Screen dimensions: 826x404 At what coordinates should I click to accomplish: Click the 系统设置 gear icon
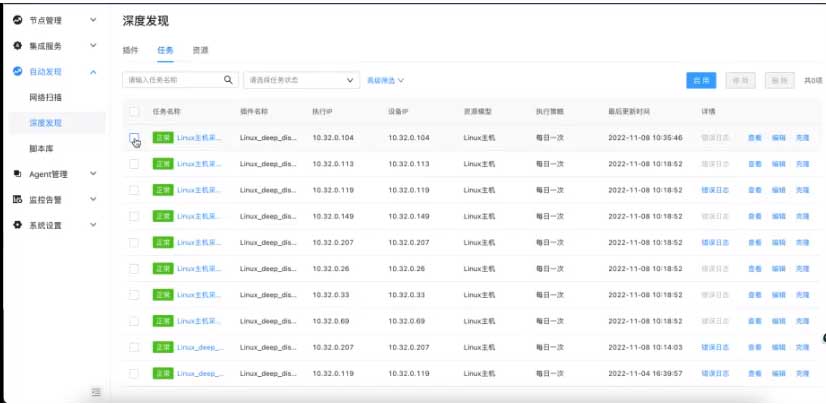(x=17, y=225)
